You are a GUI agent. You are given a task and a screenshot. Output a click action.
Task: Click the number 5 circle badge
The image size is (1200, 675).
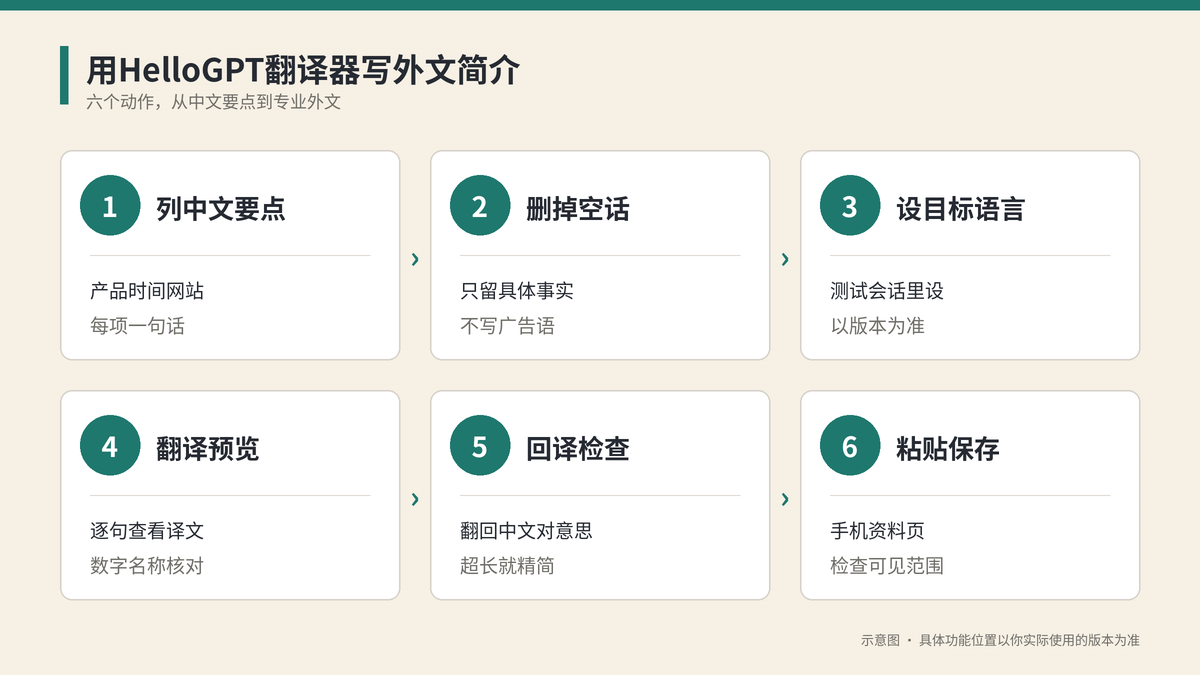pyautogui.click(x=480, y=446)
